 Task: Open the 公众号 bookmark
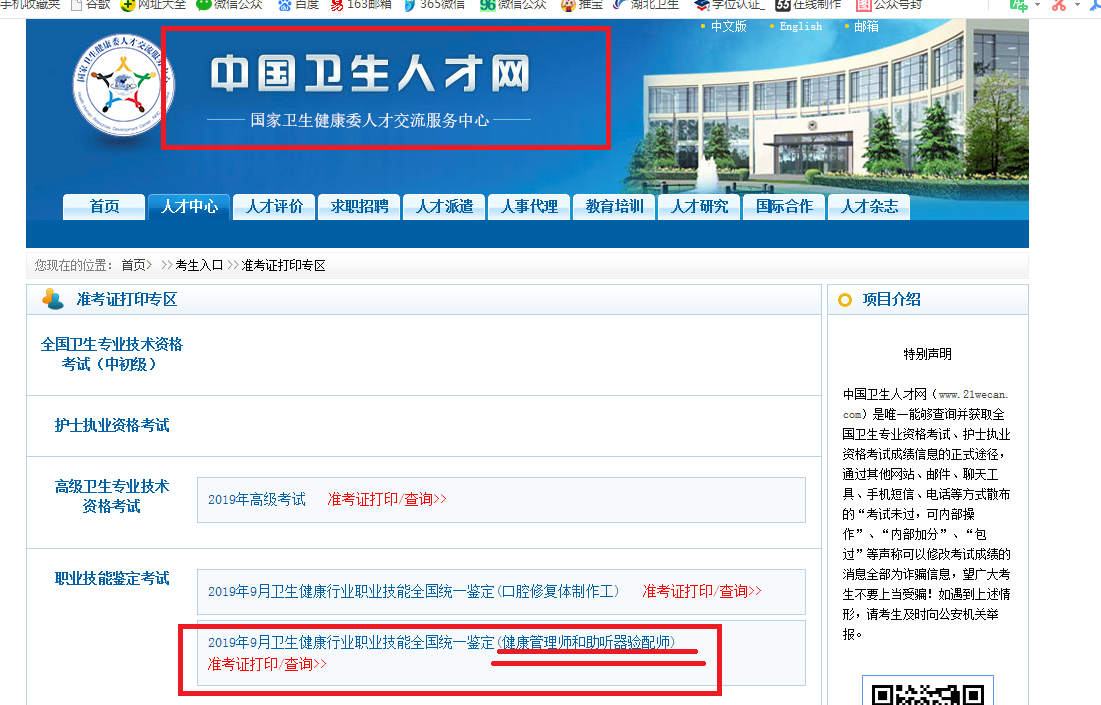tap(889, 5)
